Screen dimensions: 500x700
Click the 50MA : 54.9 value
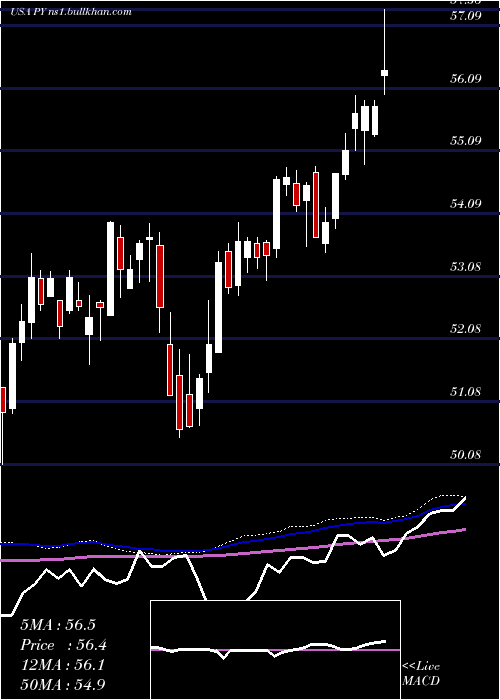coord(62,684)
